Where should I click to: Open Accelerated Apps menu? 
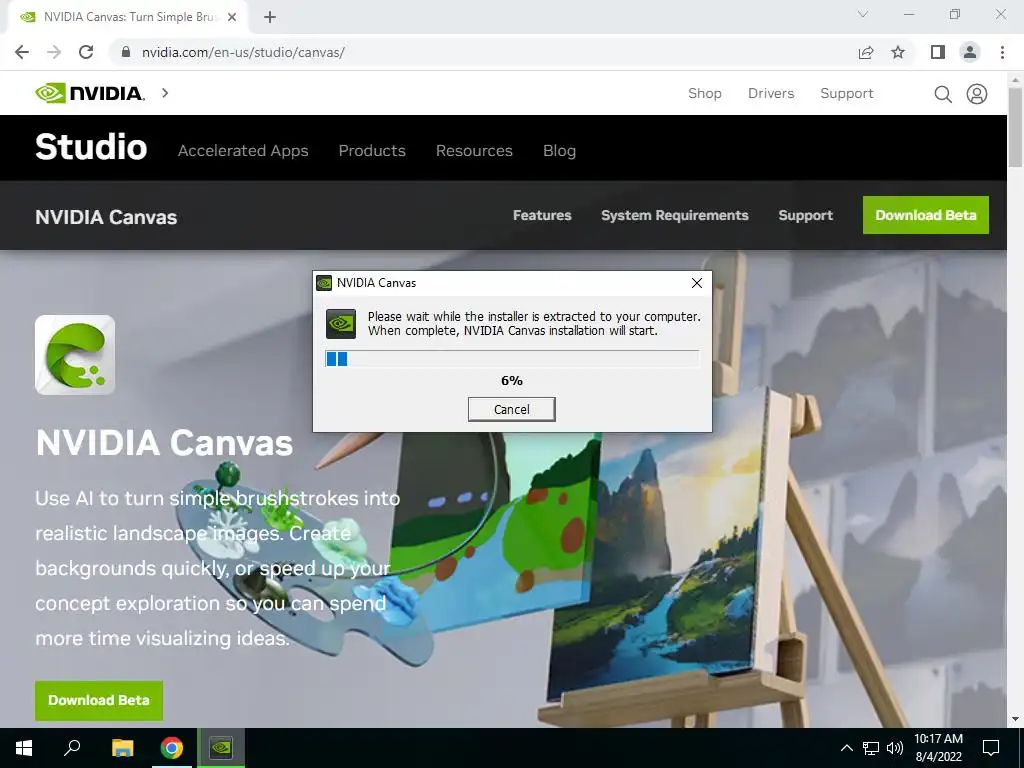click(243, 151)
